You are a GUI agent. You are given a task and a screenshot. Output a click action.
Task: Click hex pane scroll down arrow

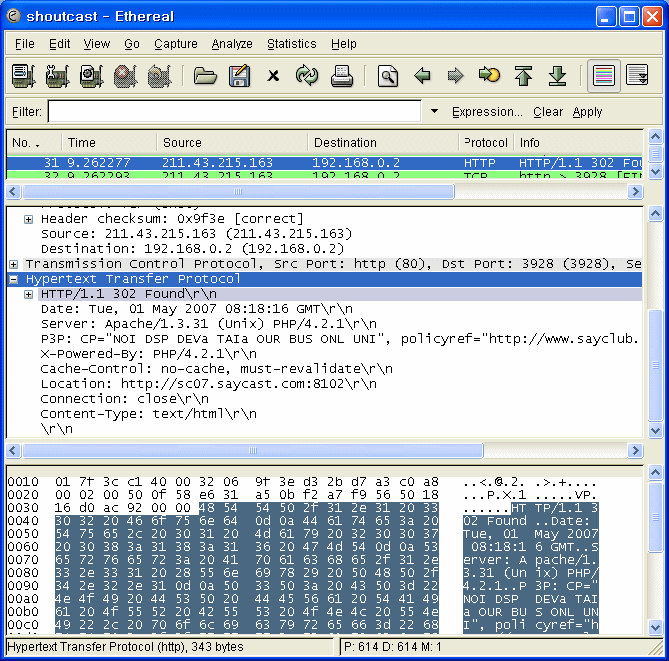click(655, 627)
